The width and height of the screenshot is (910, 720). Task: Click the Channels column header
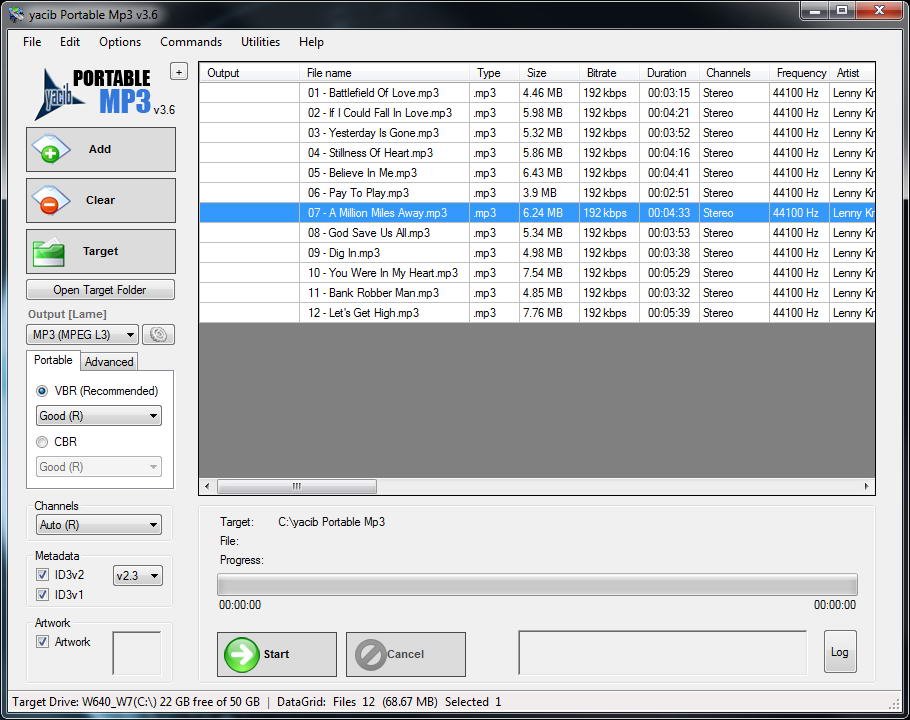(734, 73)
